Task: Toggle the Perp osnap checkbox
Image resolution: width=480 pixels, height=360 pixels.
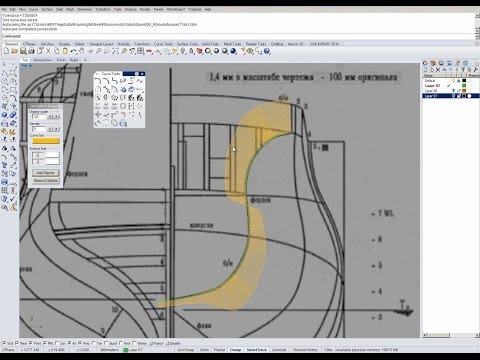Action: point(80,343)
